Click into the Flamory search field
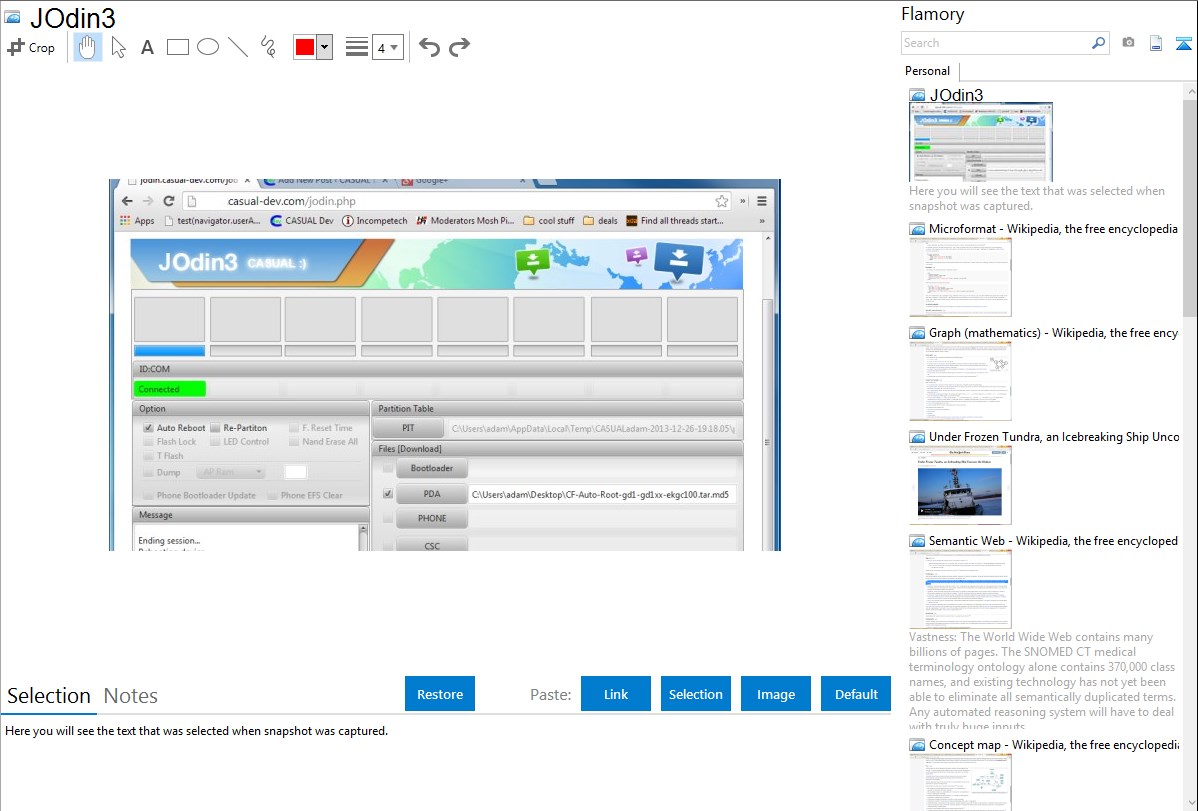The image size is (1198, 811). (x=996, y=43)
